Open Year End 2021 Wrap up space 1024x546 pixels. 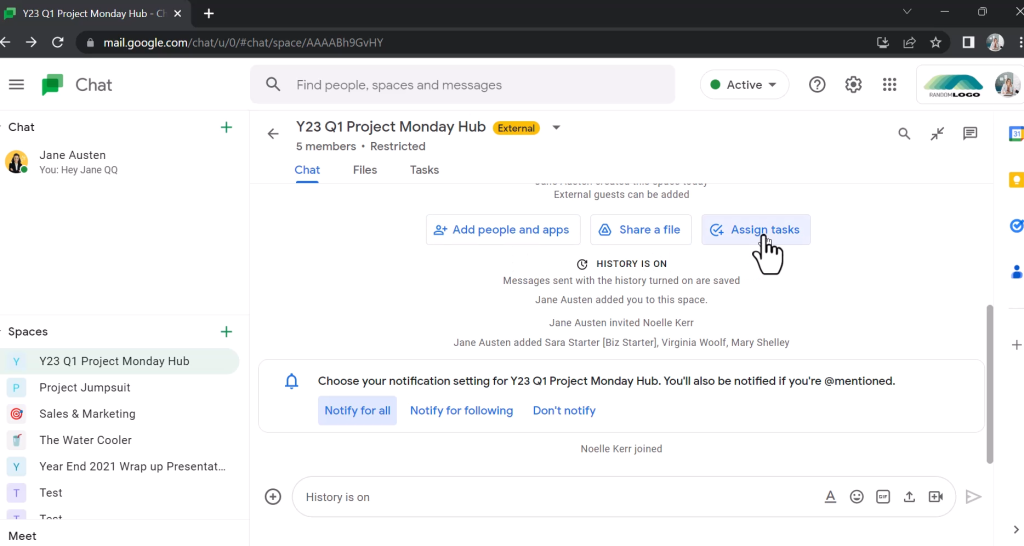120,466
